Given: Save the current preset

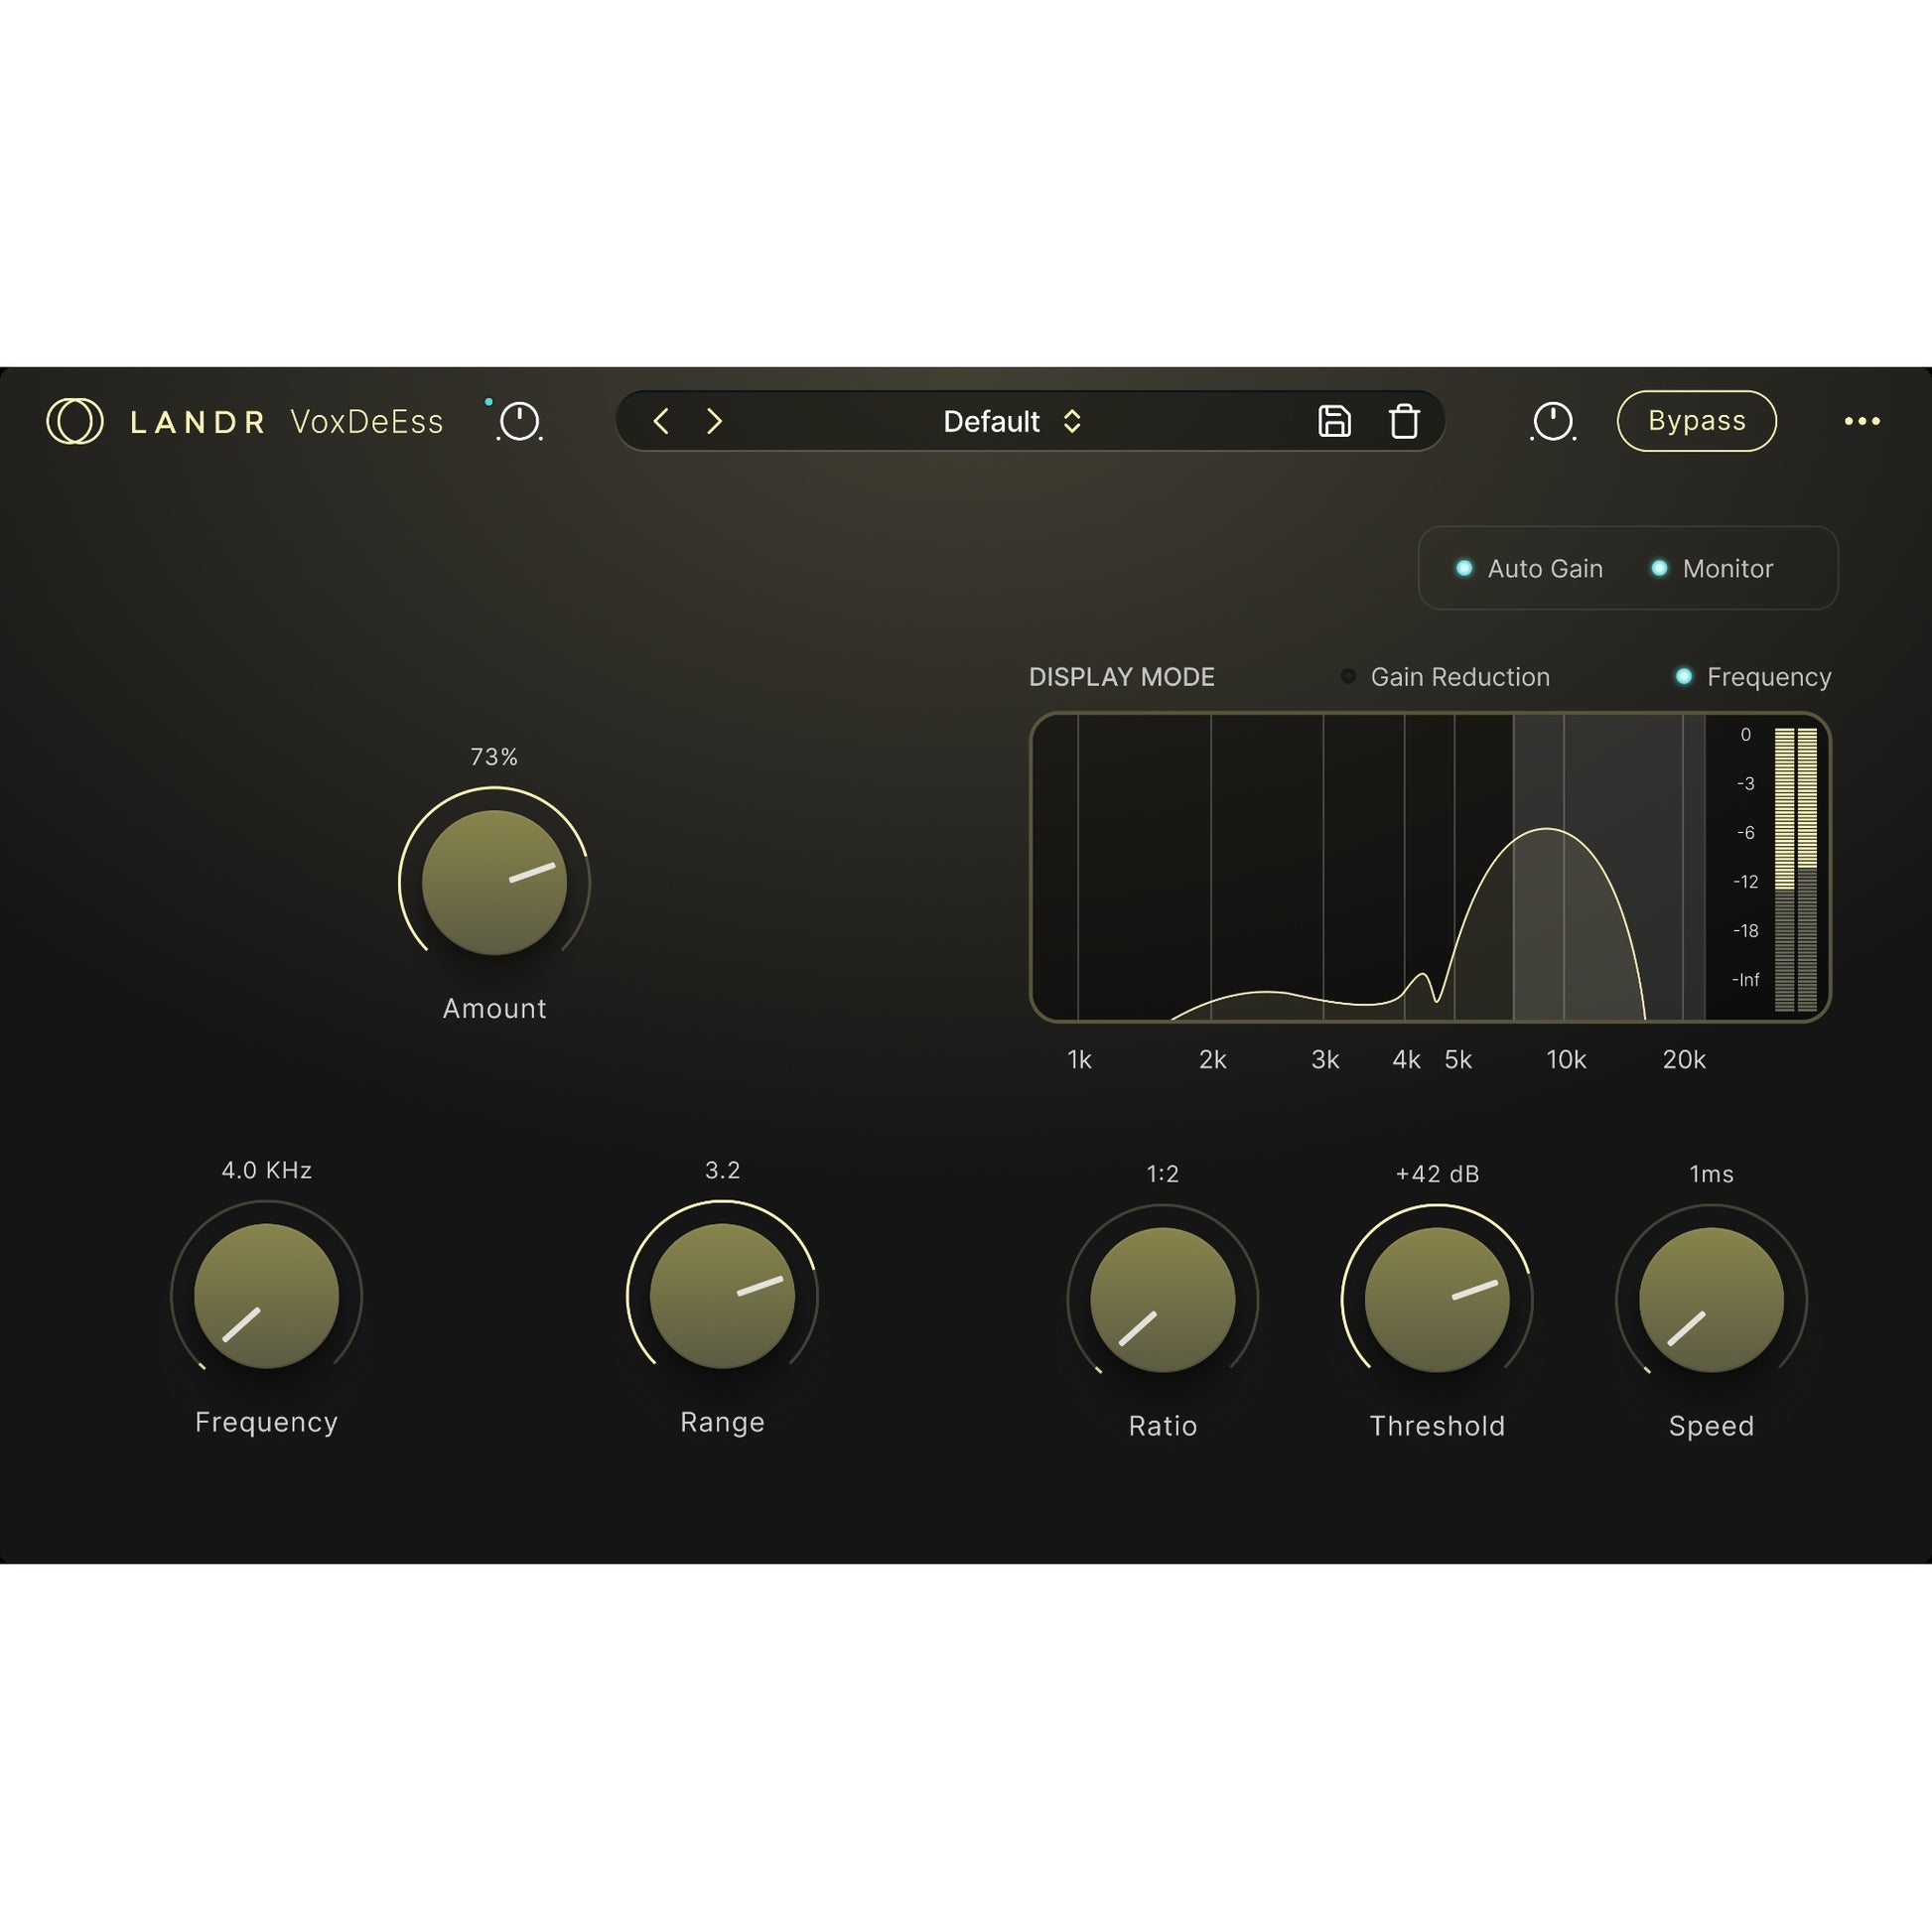Looking at the screenshot, I should tap(1334, 421).
